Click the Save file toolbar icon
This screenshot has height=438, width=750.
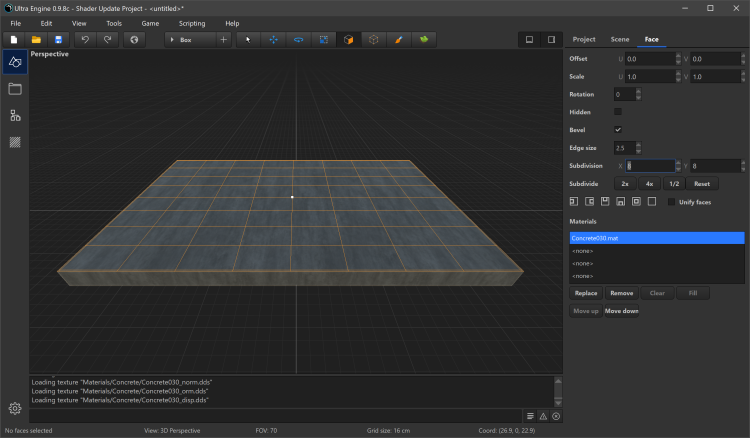tap(58, 40)
